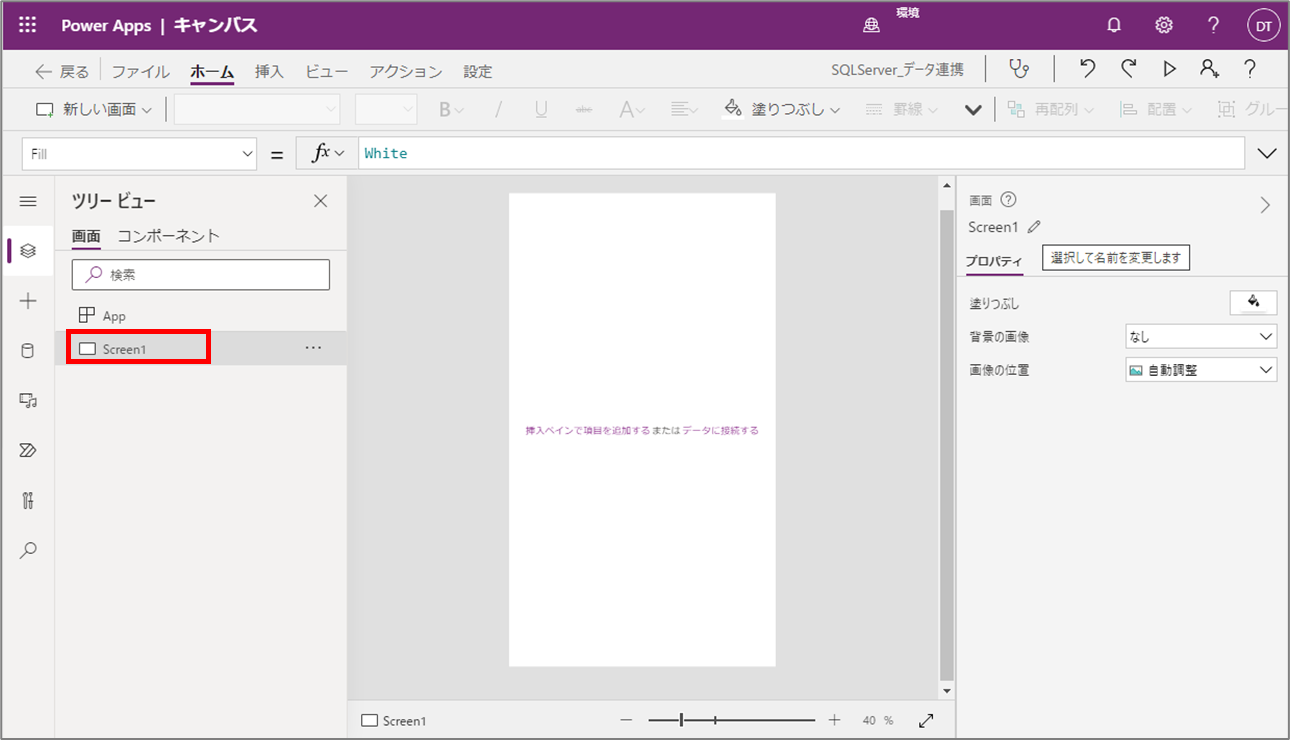Open the Fill color dropdown in ribbon
1290x740 pixels.
(782, 109)
